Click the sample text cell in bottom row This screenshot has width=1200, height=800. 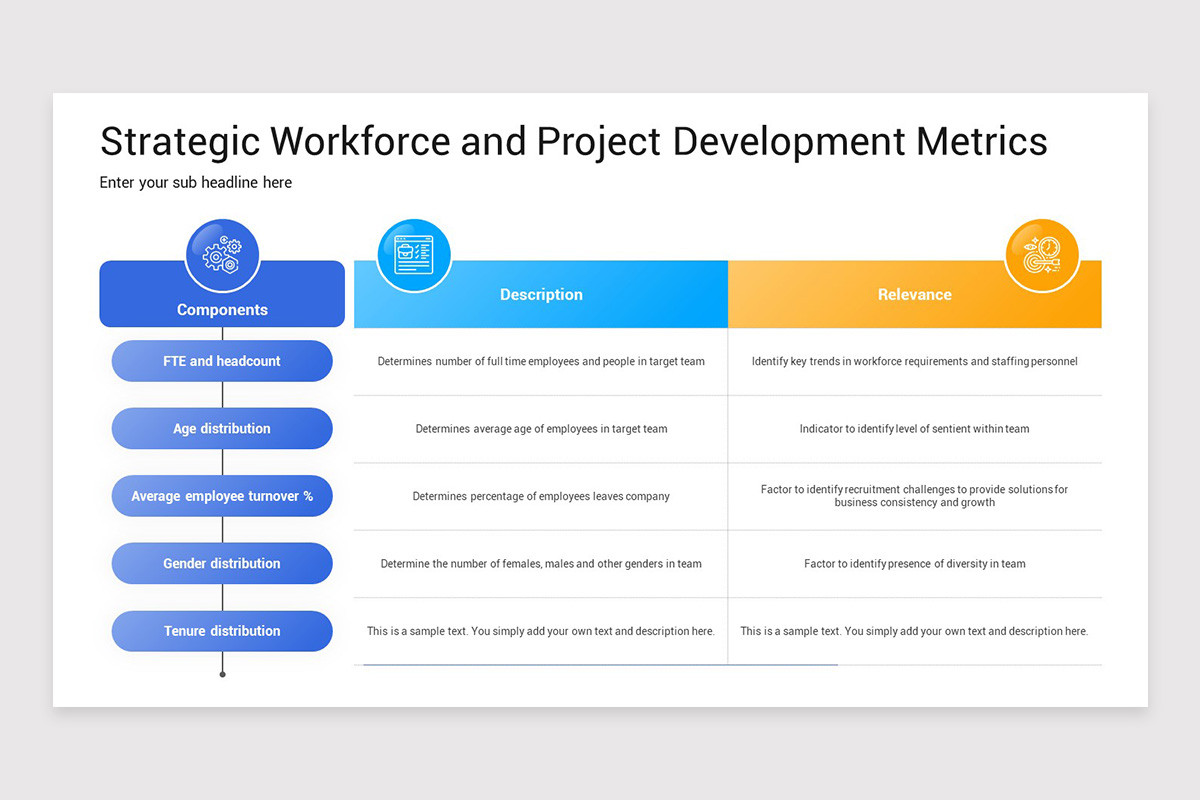tap(541, 631)
